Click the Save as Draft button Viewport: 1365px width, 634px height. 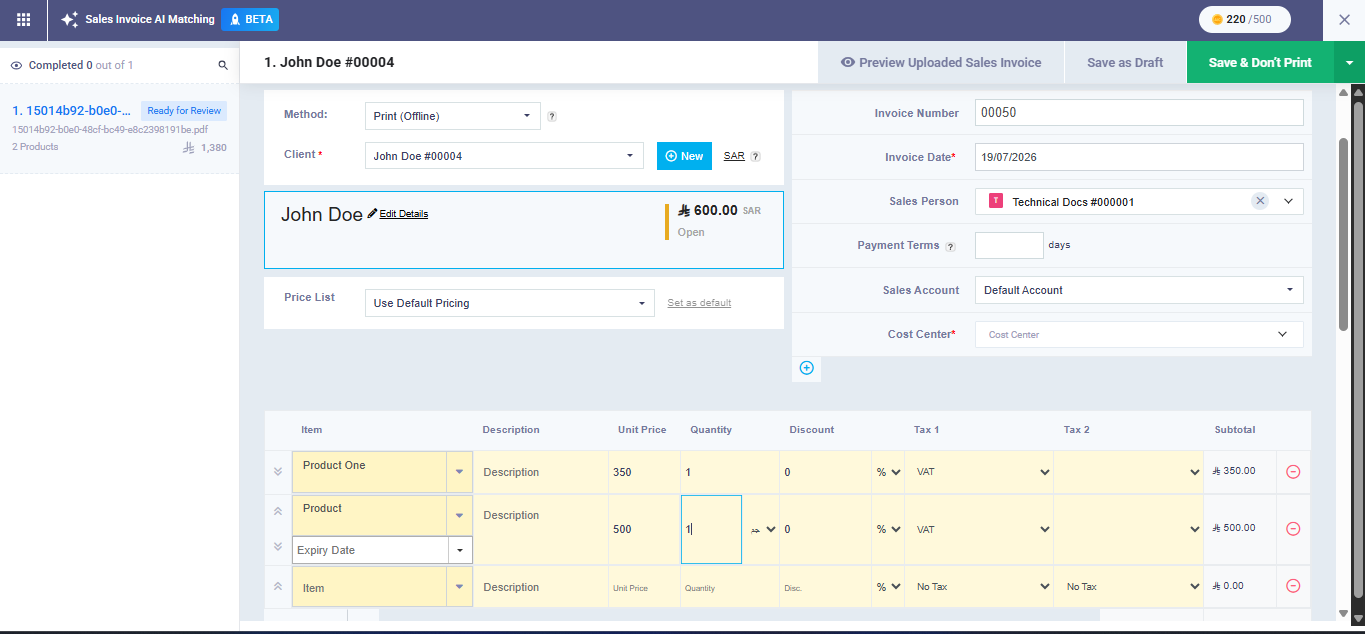1125,62
